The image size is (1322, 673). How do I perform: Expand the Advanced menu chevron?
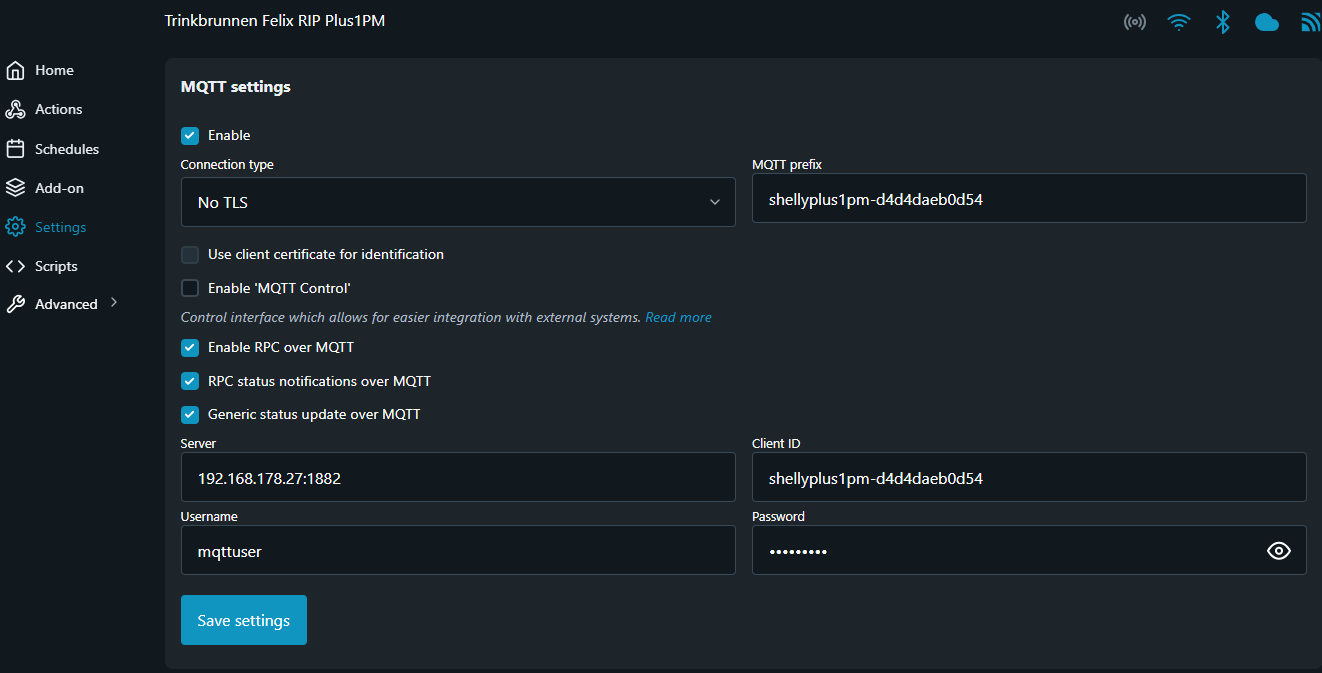pyautogui.click(x=114, y=302)
